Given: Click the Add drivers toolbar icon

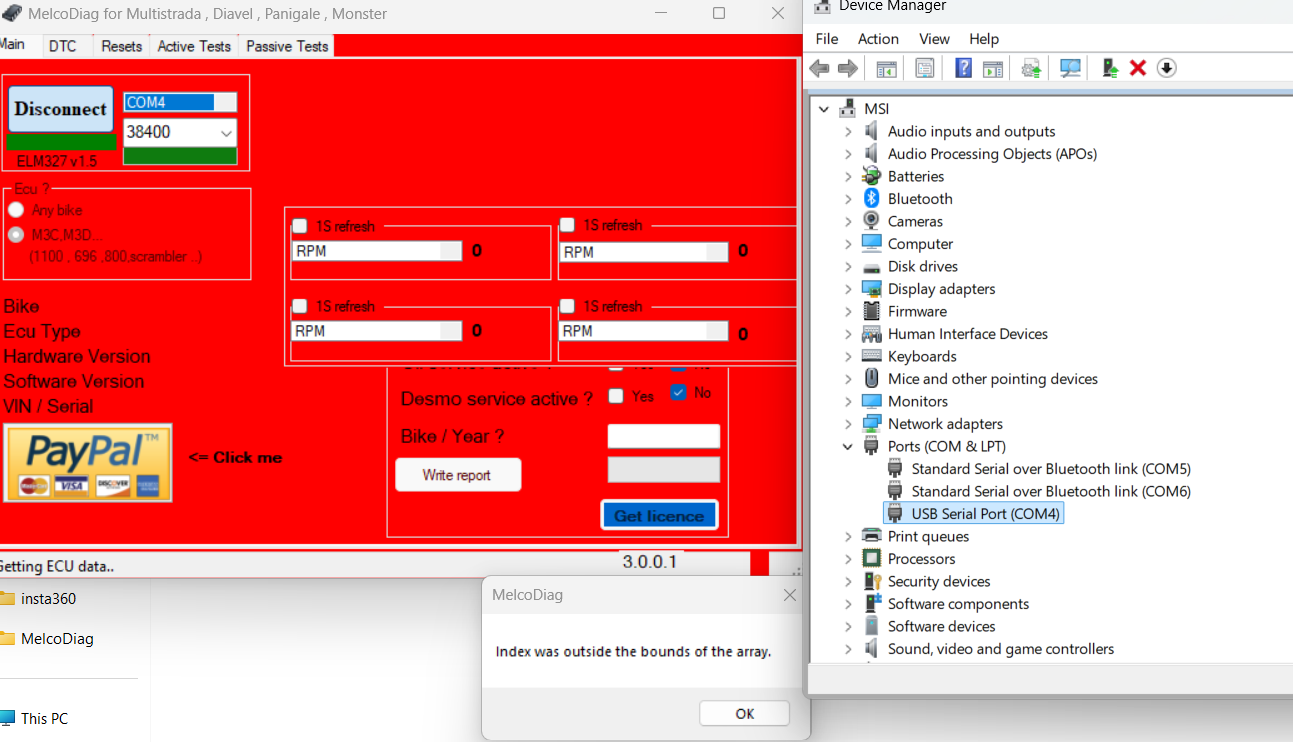Looking at the screenshot, I should point(1109,68).
